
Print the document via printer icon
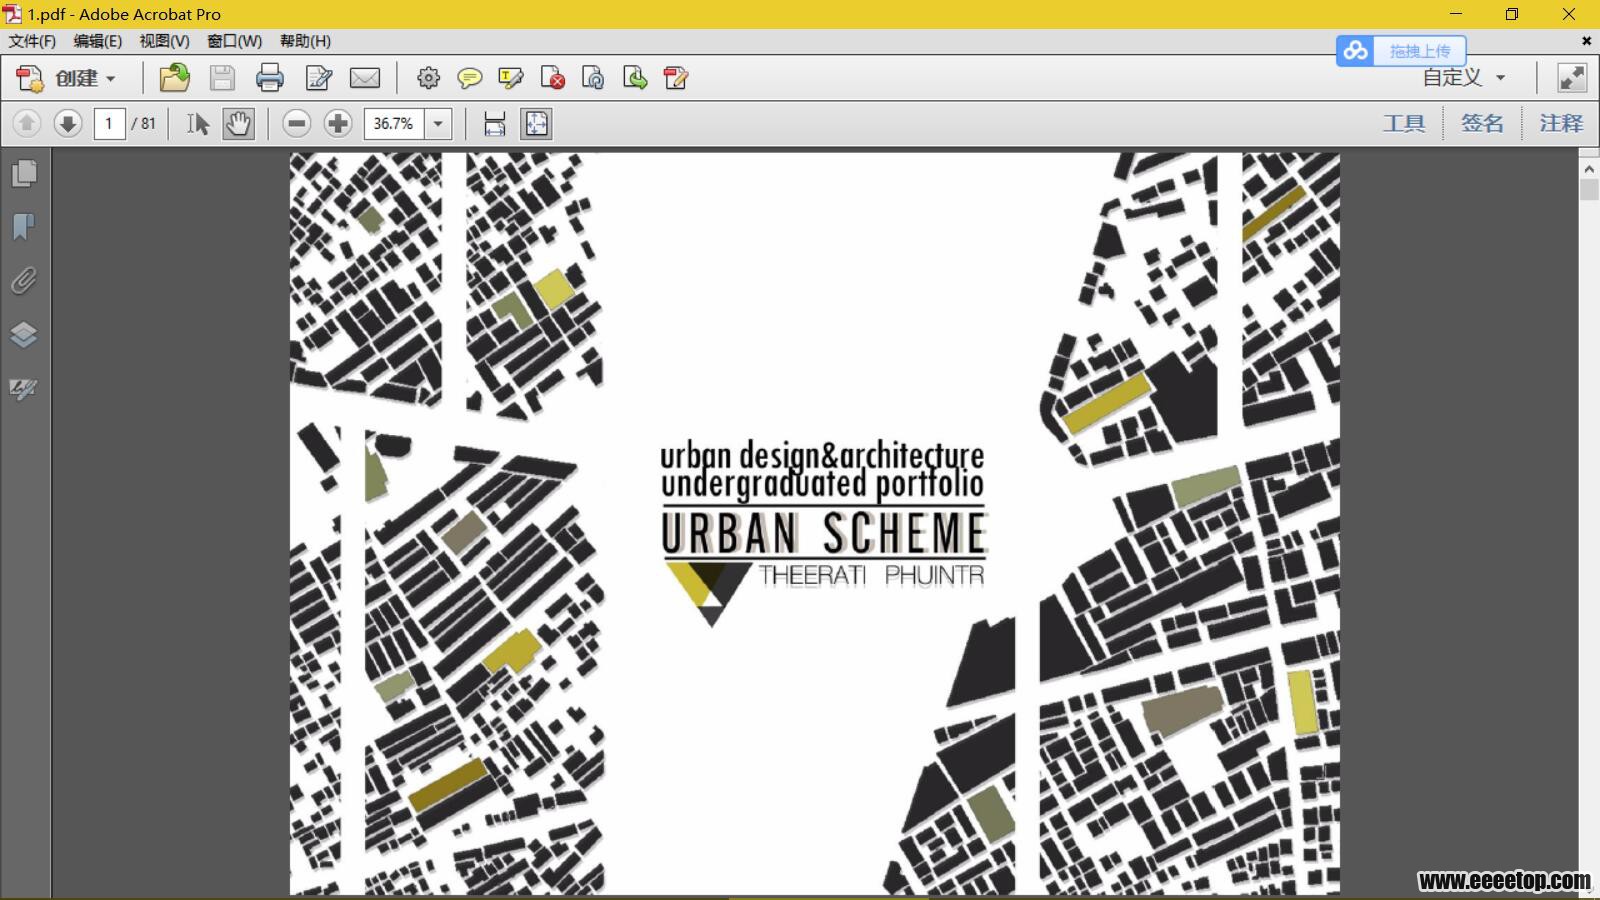(269, 78)
